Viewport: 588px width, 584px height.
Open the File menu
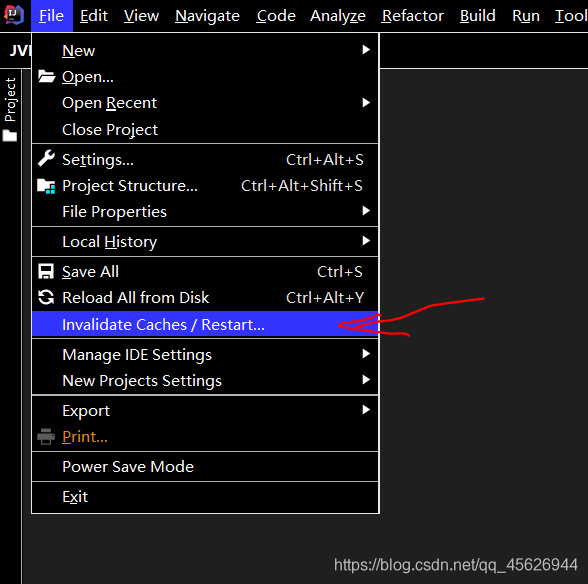pyautogui.click(x=52, y=16)
